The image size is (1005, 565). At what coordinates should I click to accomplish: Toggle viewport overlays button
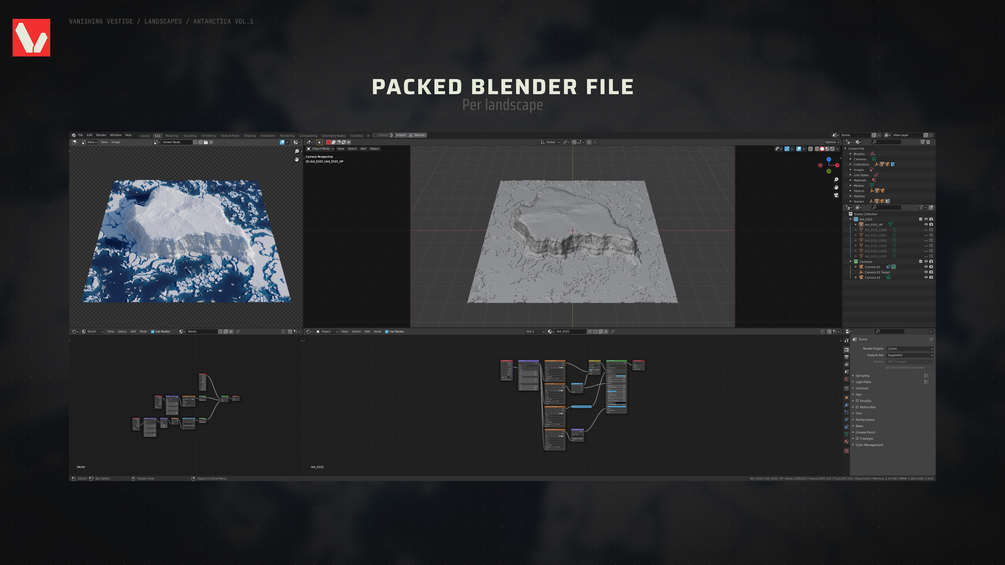coord(799,149)
